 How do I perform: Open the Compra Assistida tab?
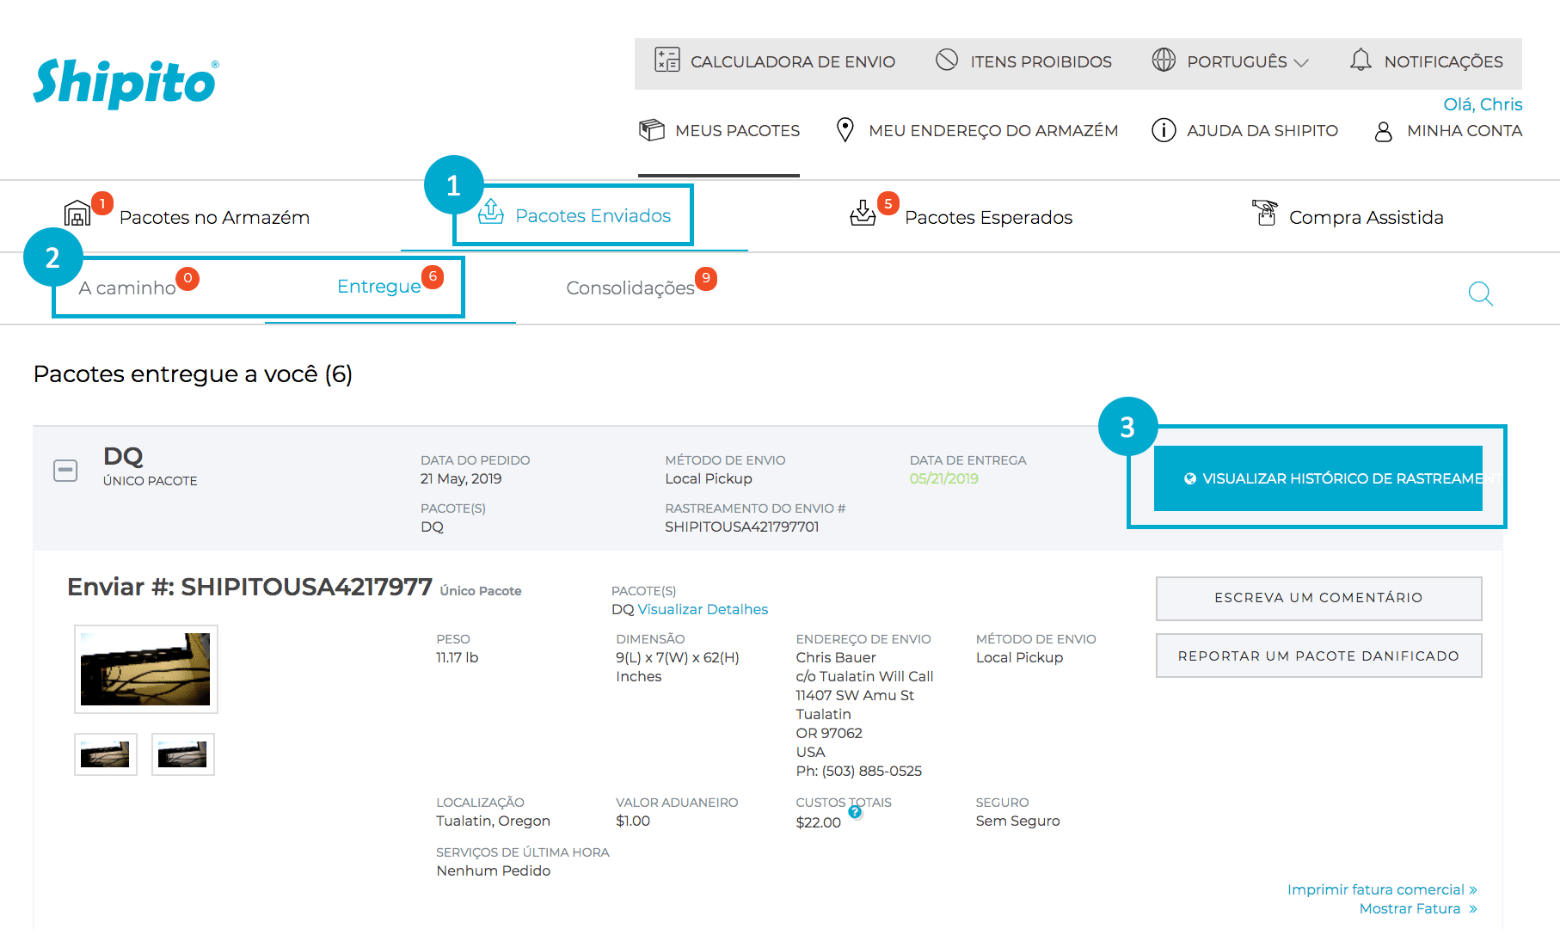pos(1366,218)
